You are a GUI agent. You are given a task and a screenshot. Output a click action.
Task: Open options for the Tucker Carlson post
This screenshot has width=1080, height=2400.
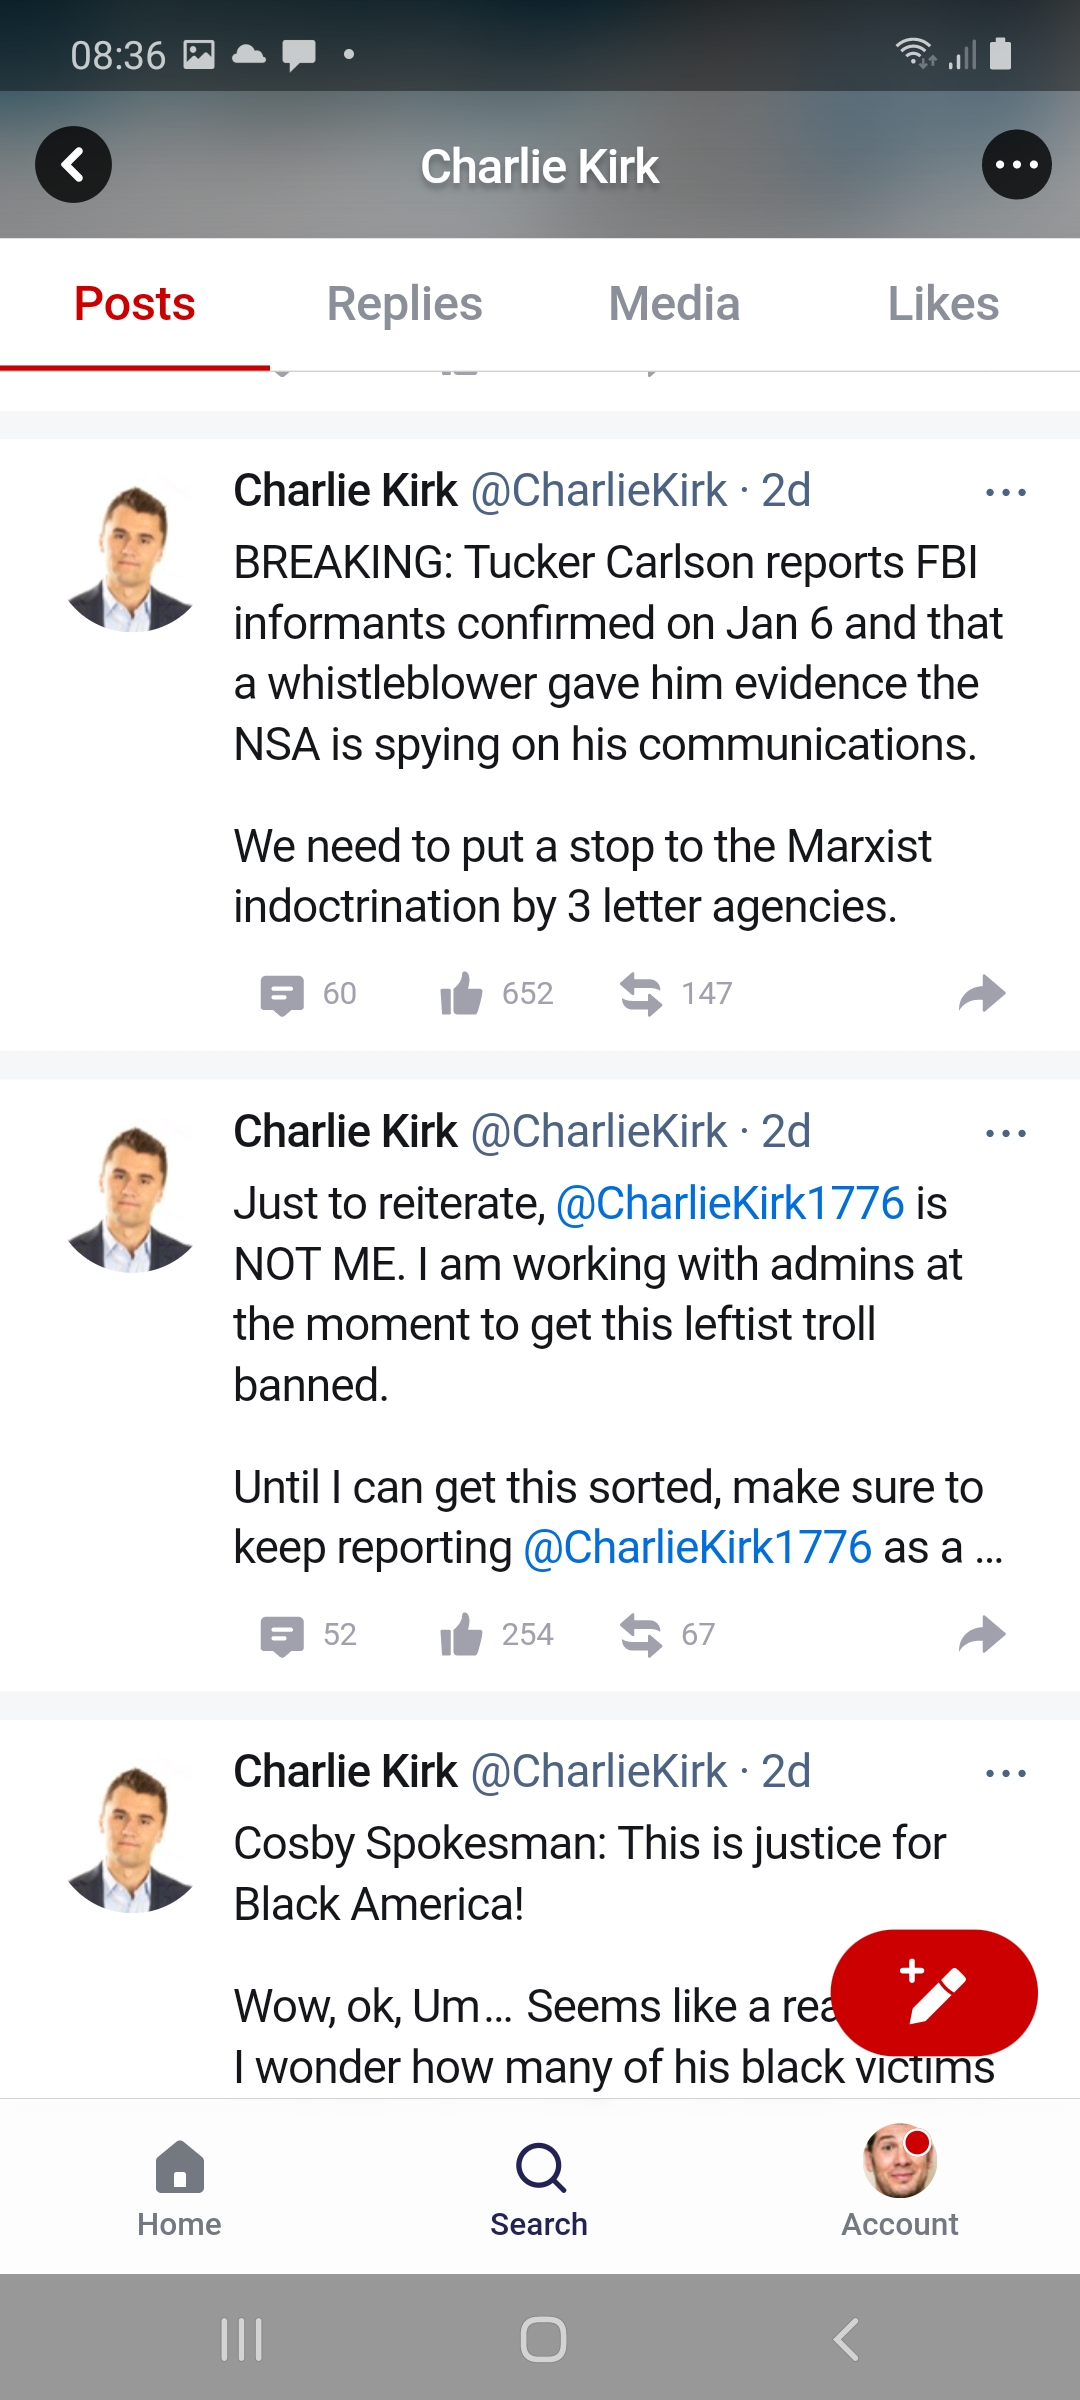[1005, 491]
